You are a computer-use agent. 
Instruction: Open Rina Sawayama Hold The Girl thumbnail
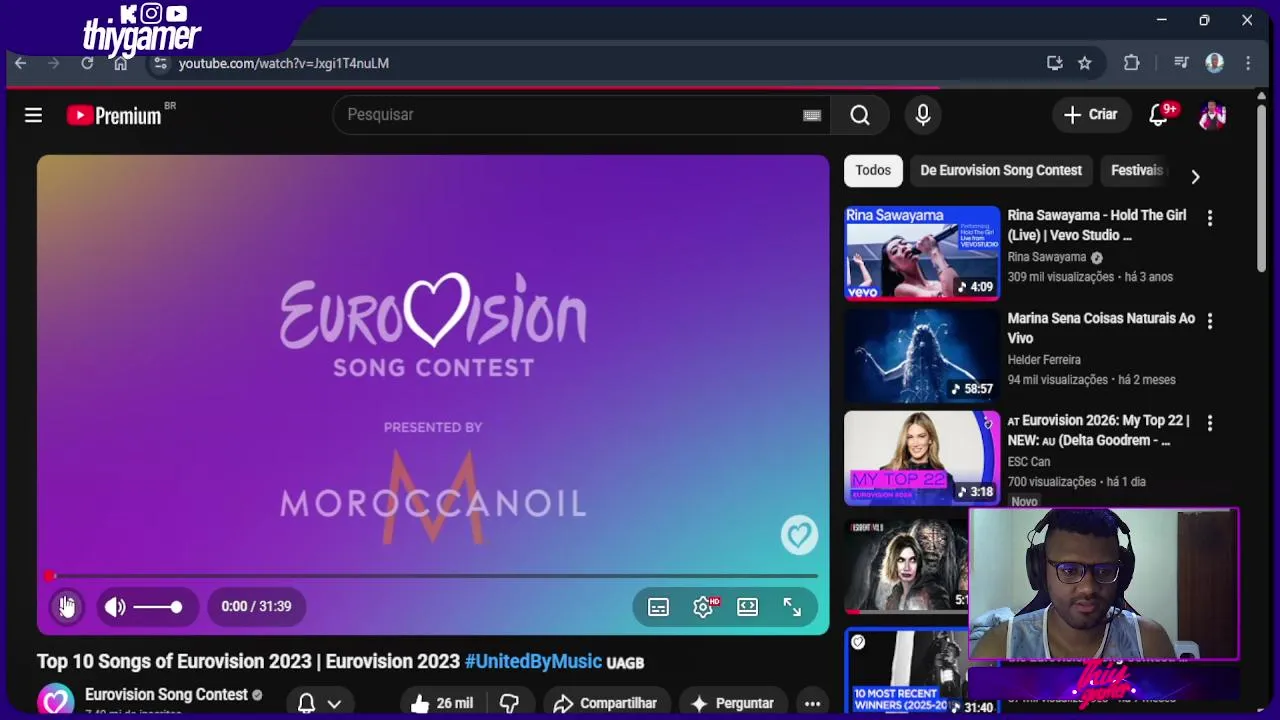[922, 253]
